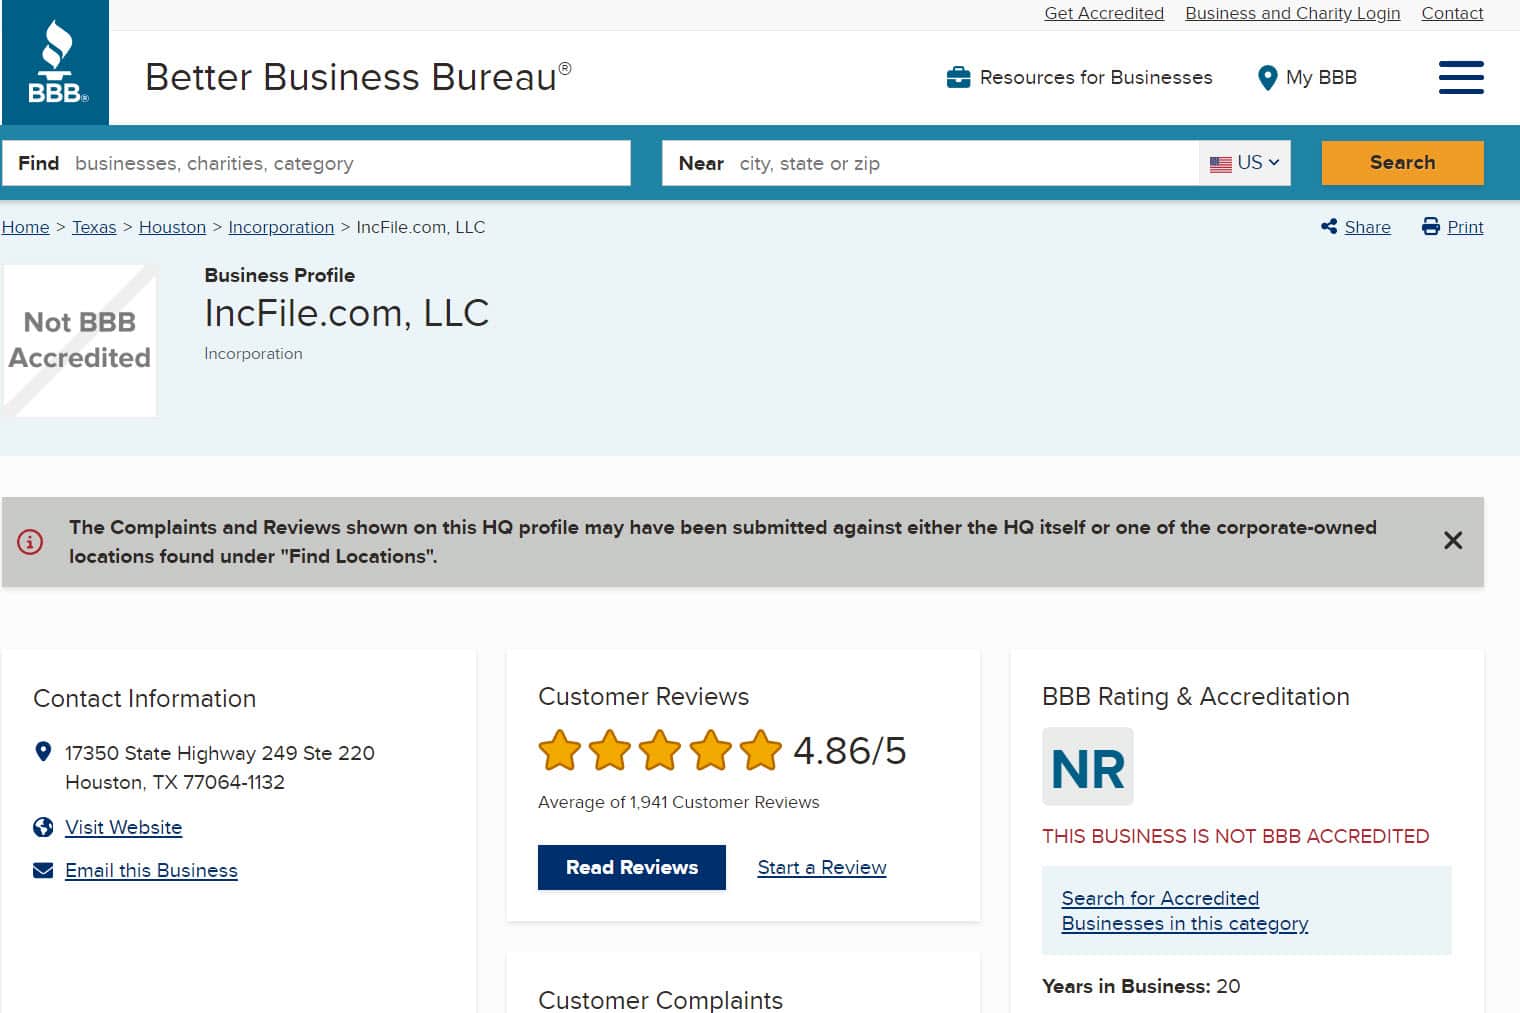Viewport: 1520px width, 1013px height.
Task: Open the US country selector dropdown
Action: point(1243,162)
